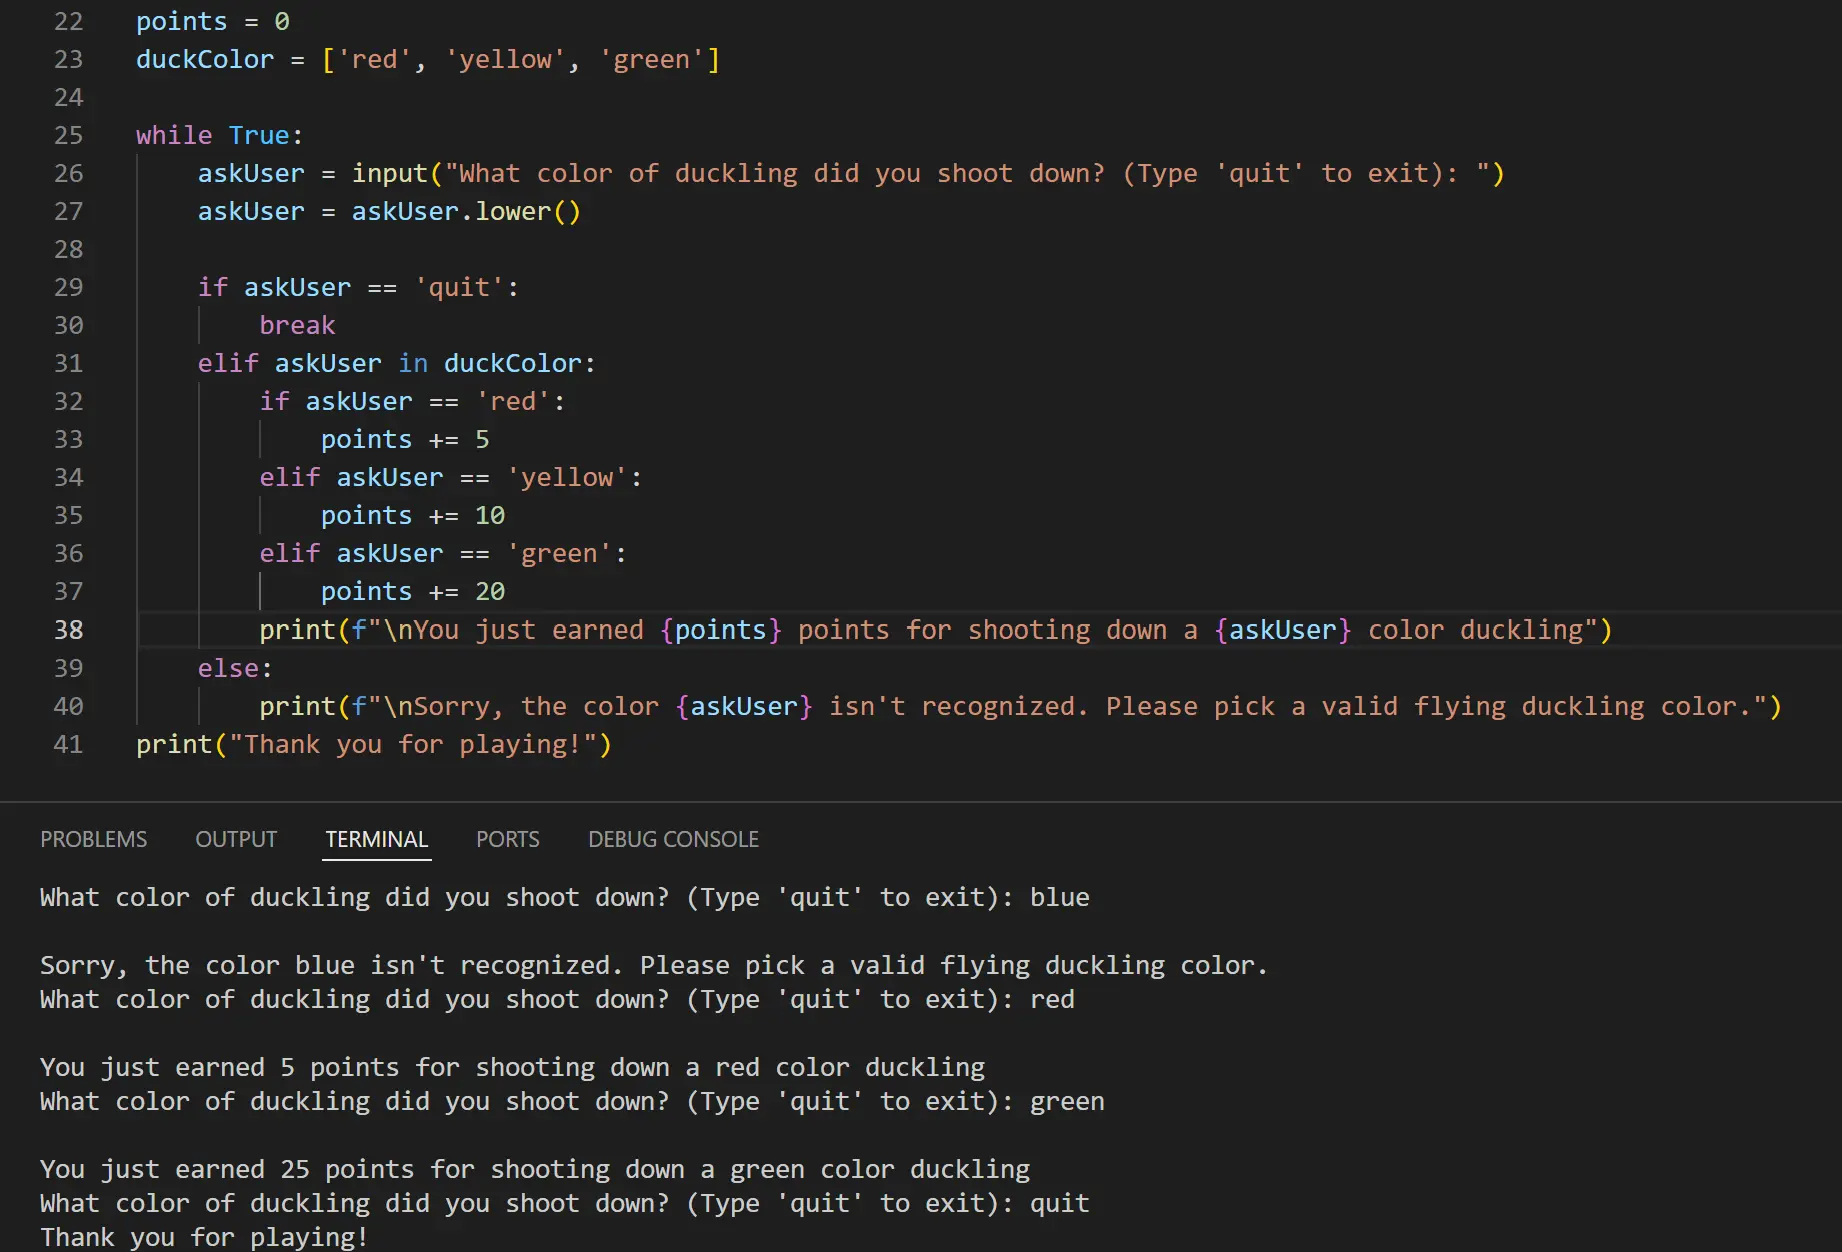Place cursor on 'points = 0' line
The height and width of the screenshot is (1252, 1842).
[x=213, y=21]
